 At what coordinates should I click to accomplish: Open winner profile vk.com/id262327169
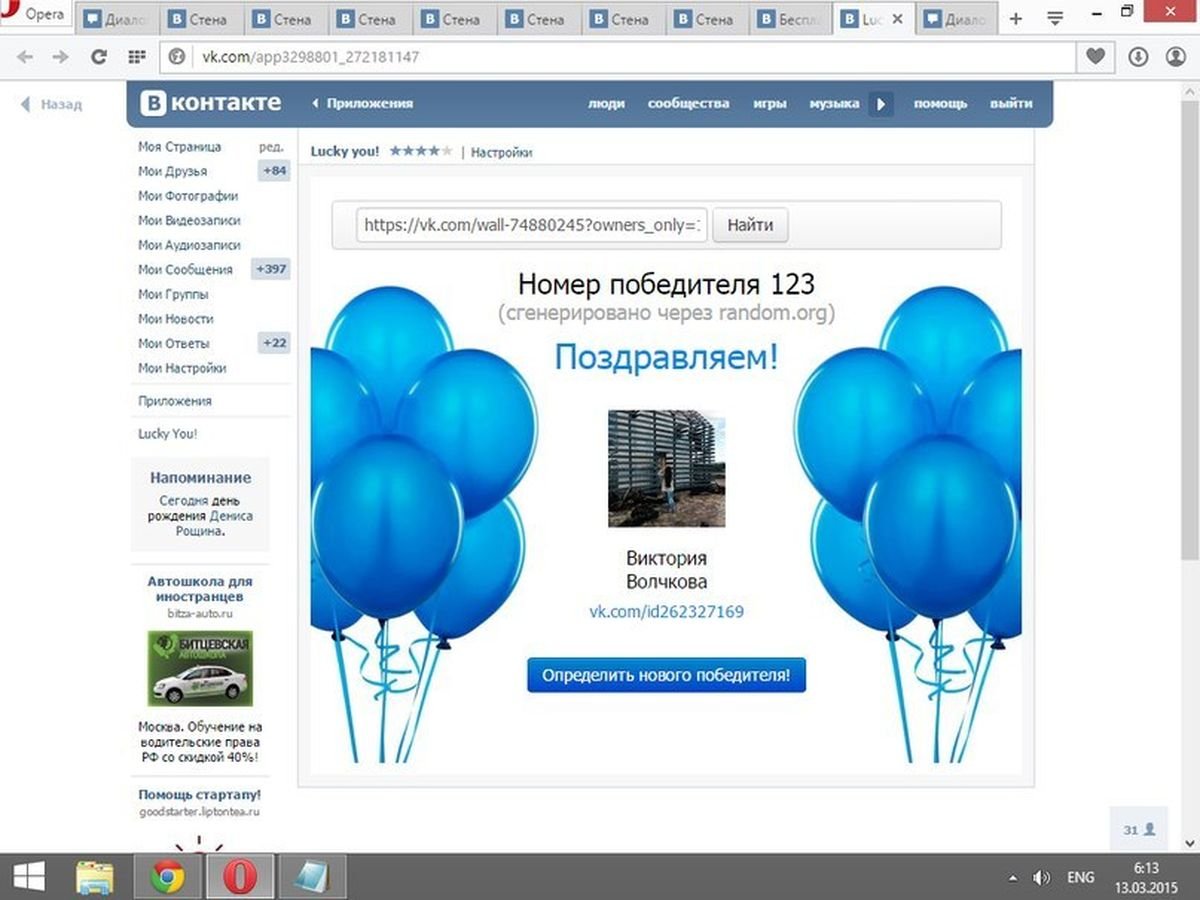666,611
